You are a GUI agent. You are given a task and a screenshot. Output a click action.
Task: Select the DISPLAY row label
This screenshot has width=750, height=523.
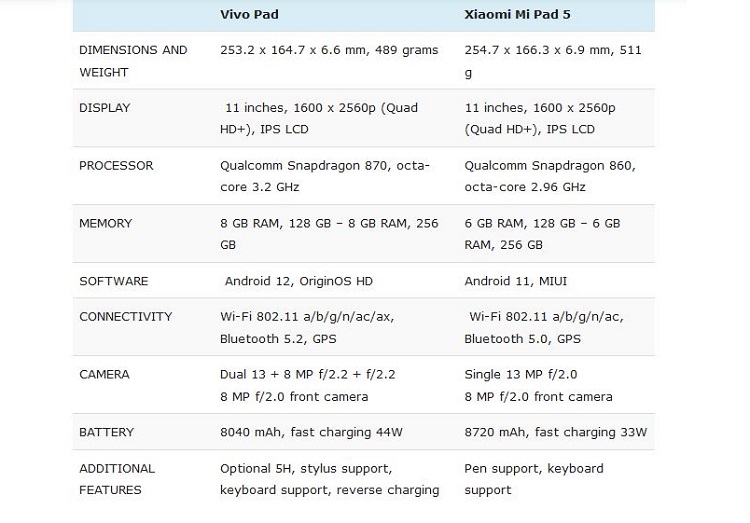[x=105, y=108]
